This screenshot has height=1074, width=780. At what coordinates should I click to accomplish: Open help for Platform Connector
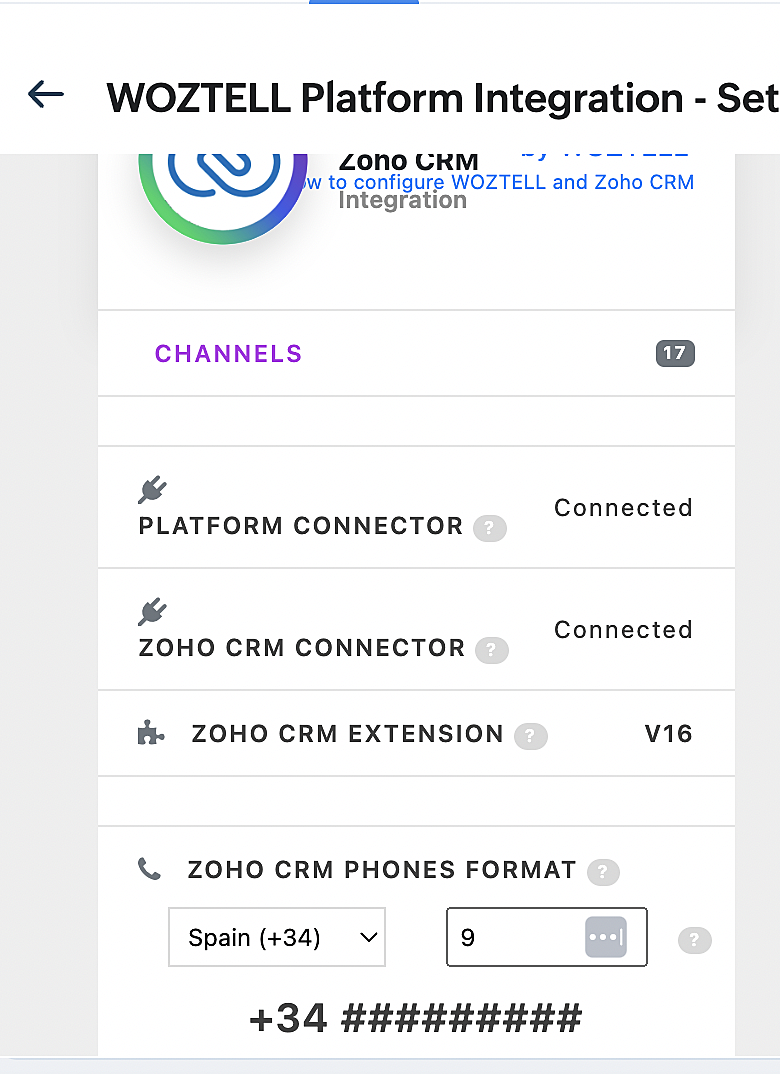[x=490, y=528]
